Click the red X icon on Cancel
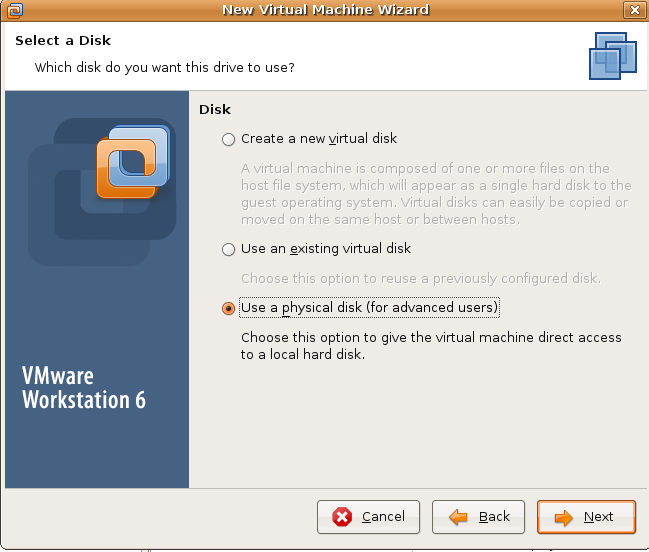Screen dimensions: 649x552 [x=342, y=517]
